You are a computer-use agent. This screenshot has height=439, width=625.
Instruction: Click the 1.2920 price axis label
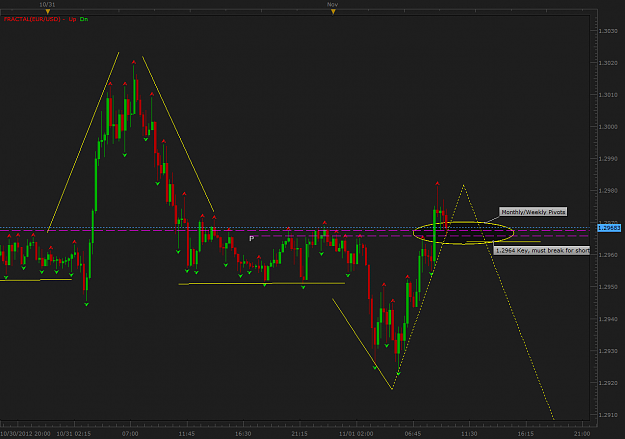[x=608, y=383]
